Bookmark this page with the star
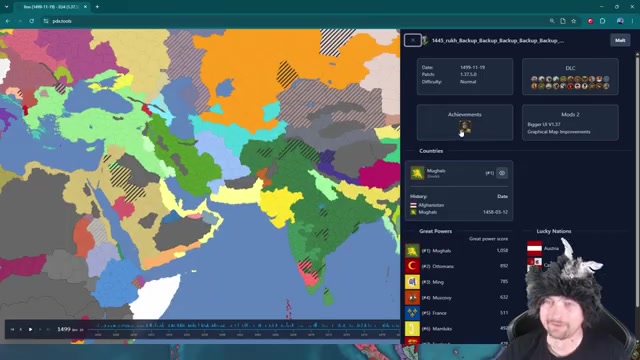 573,21
